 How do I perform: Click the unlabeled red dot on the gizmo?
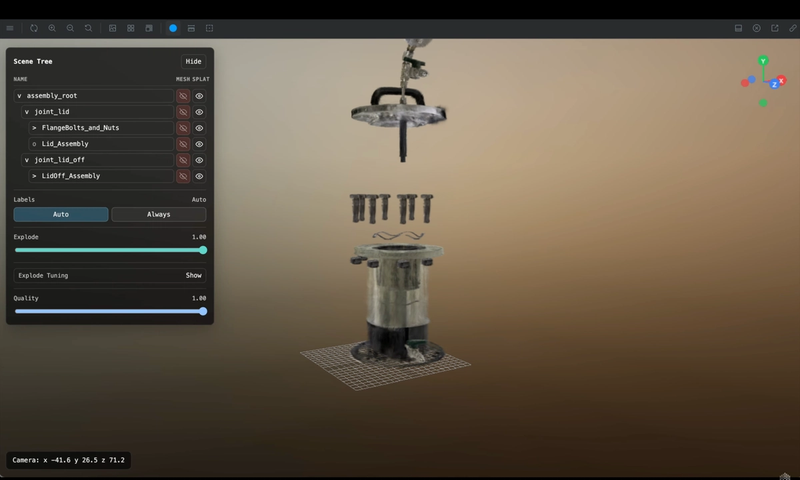pos(745,83)
